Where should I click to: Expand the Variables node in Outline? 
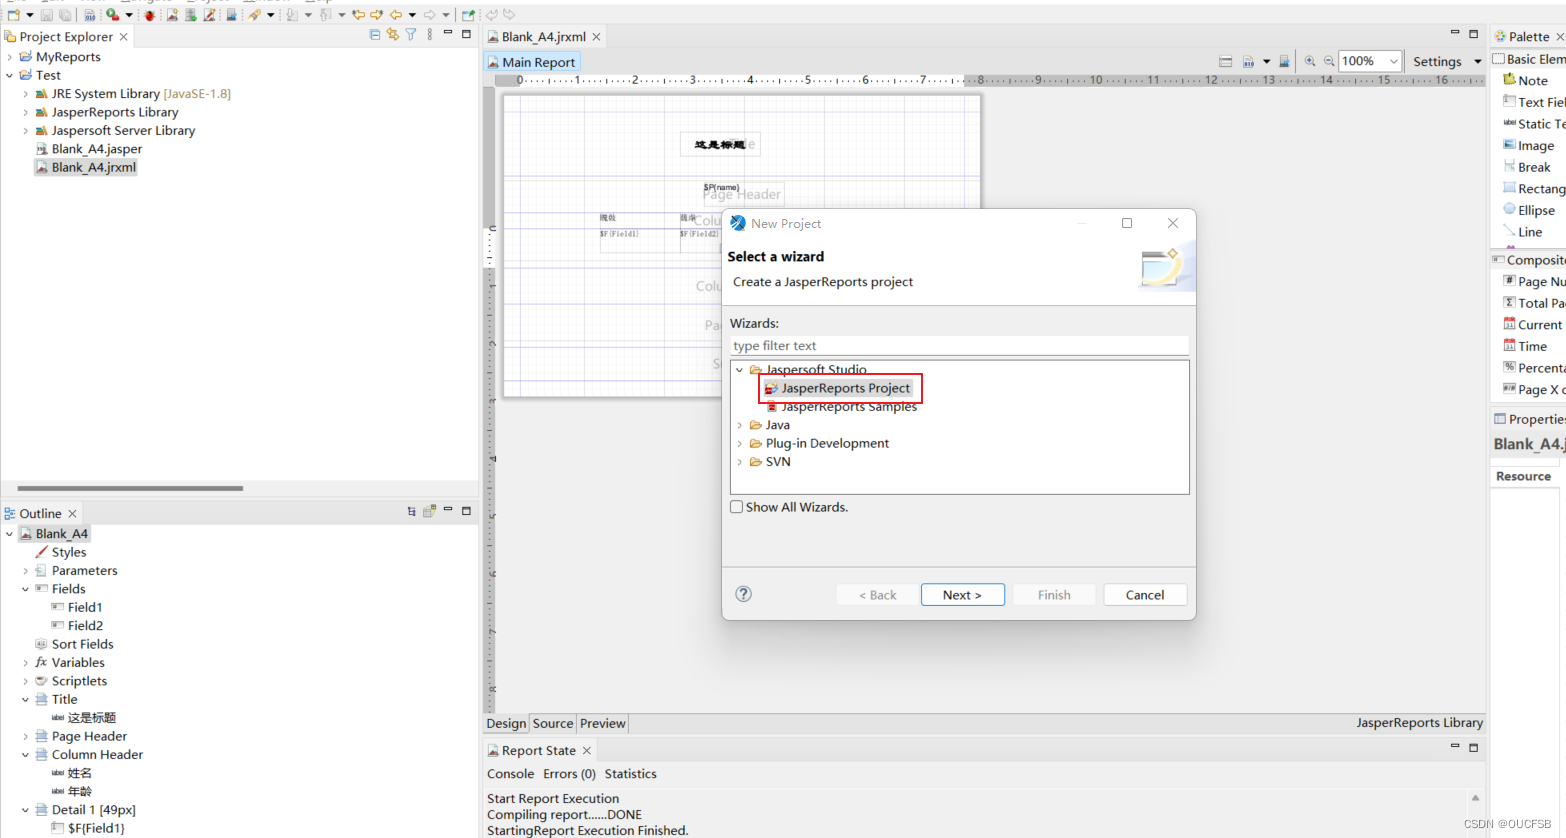(x=26, y=663)
